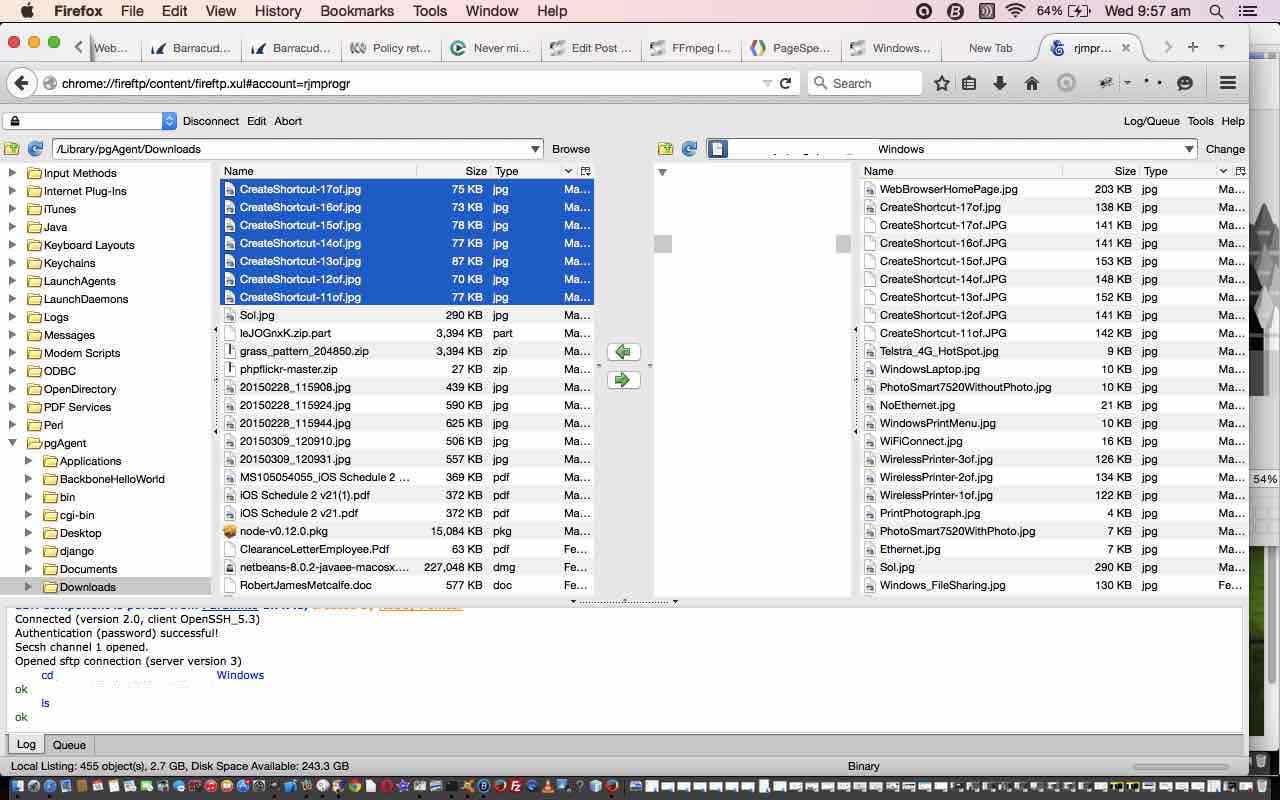Click the Disconnect button
Screen dimensions: 1280x800
(x=210, y=121)
